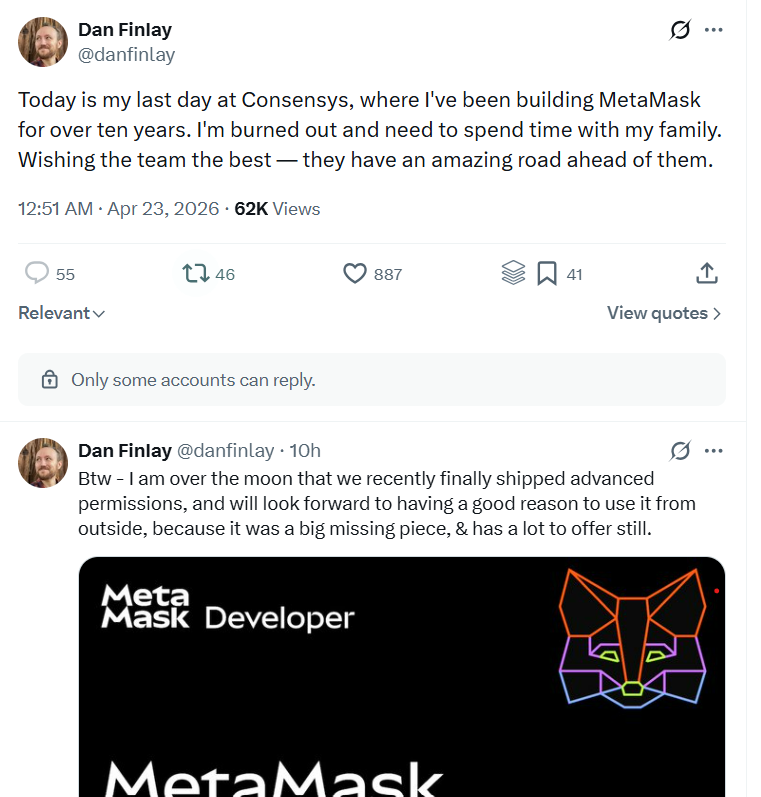Click the Grok slashed-circle icon on main tweet
The height and width of the screenshot is (797, 761).
coord(680,30)
